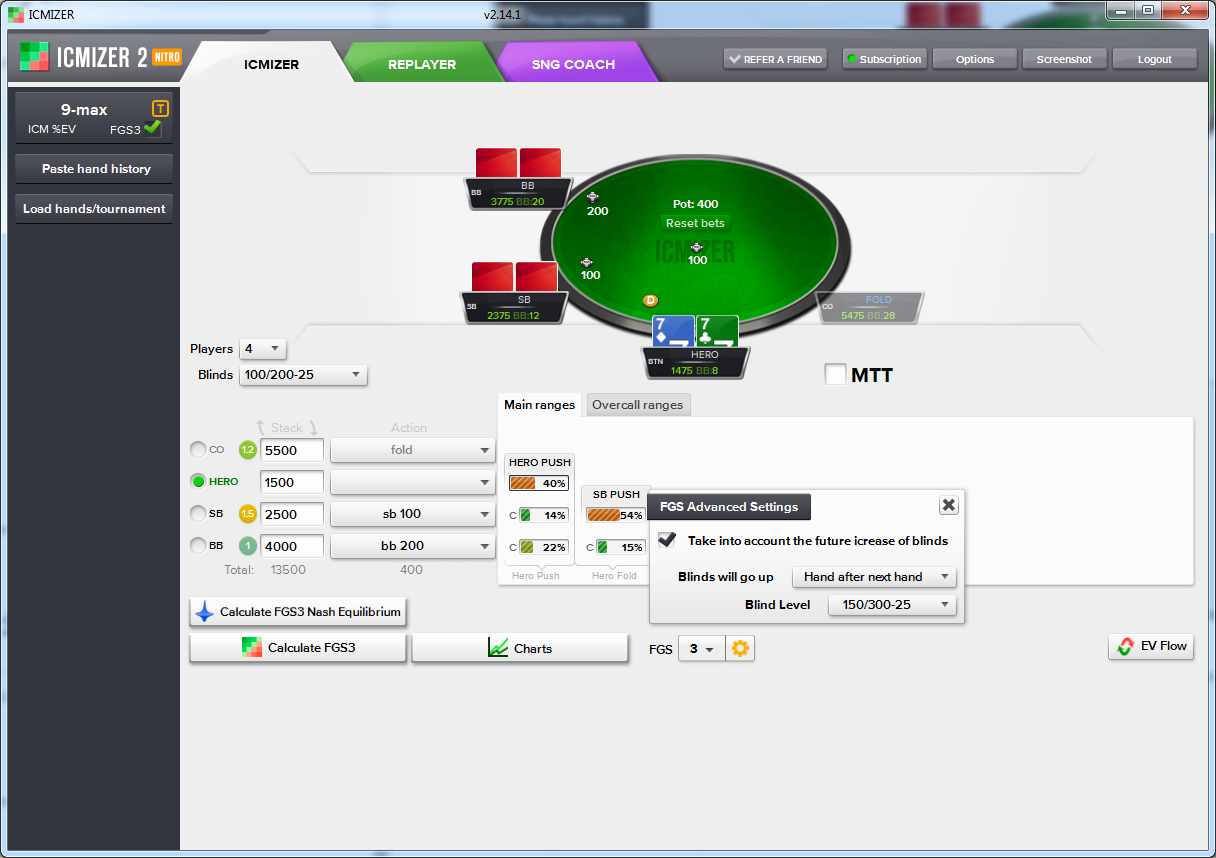Click Reset bets on the table
This screenshot has width=1216, height=858.
(695, 223)
